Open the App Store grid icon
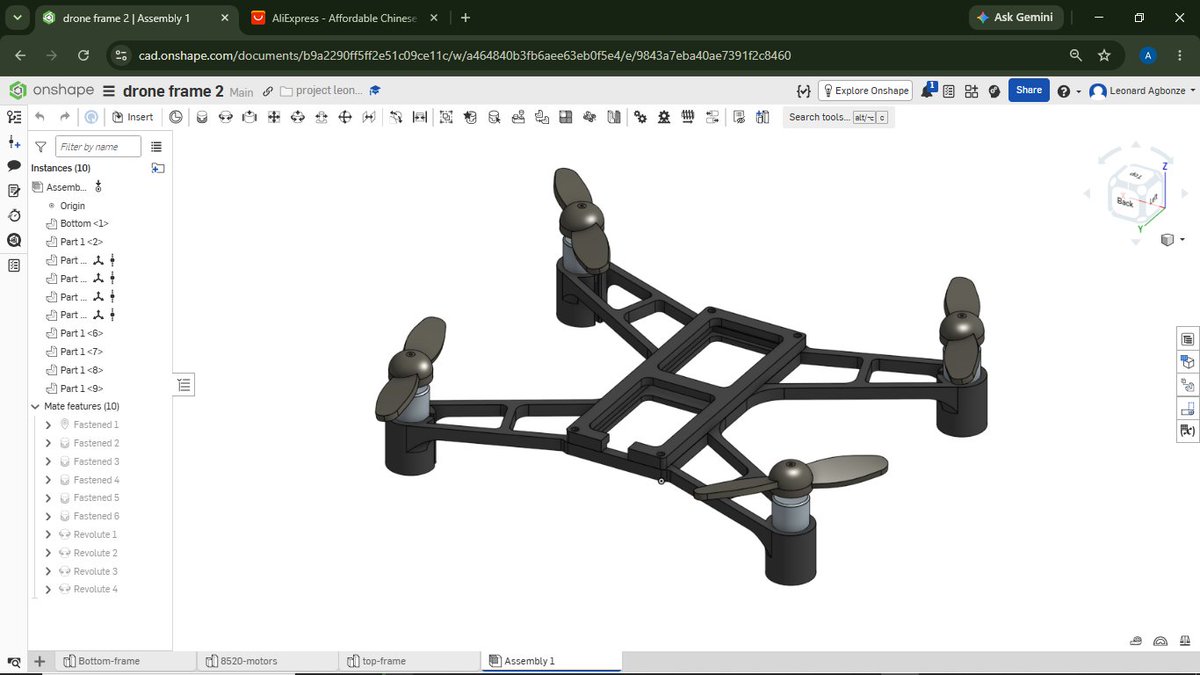 [971, 90]
